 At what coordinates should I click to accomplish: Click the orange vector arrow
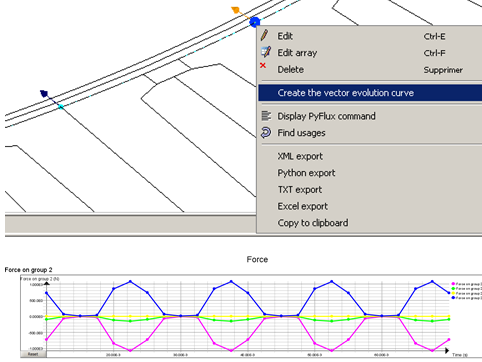(236, 10)
